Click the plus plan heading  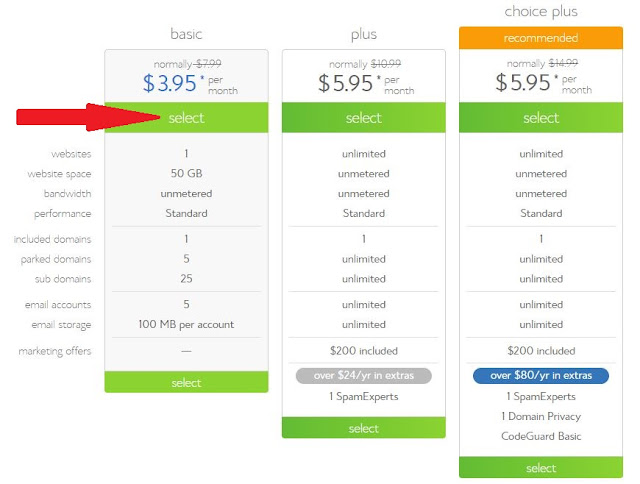coord(363,34)
